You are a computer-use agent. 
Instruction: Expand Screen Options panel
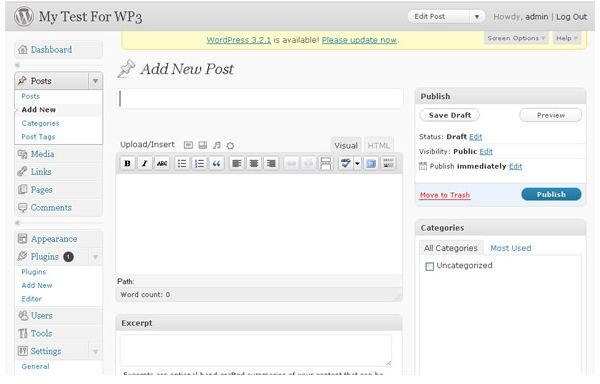point(516,38)
